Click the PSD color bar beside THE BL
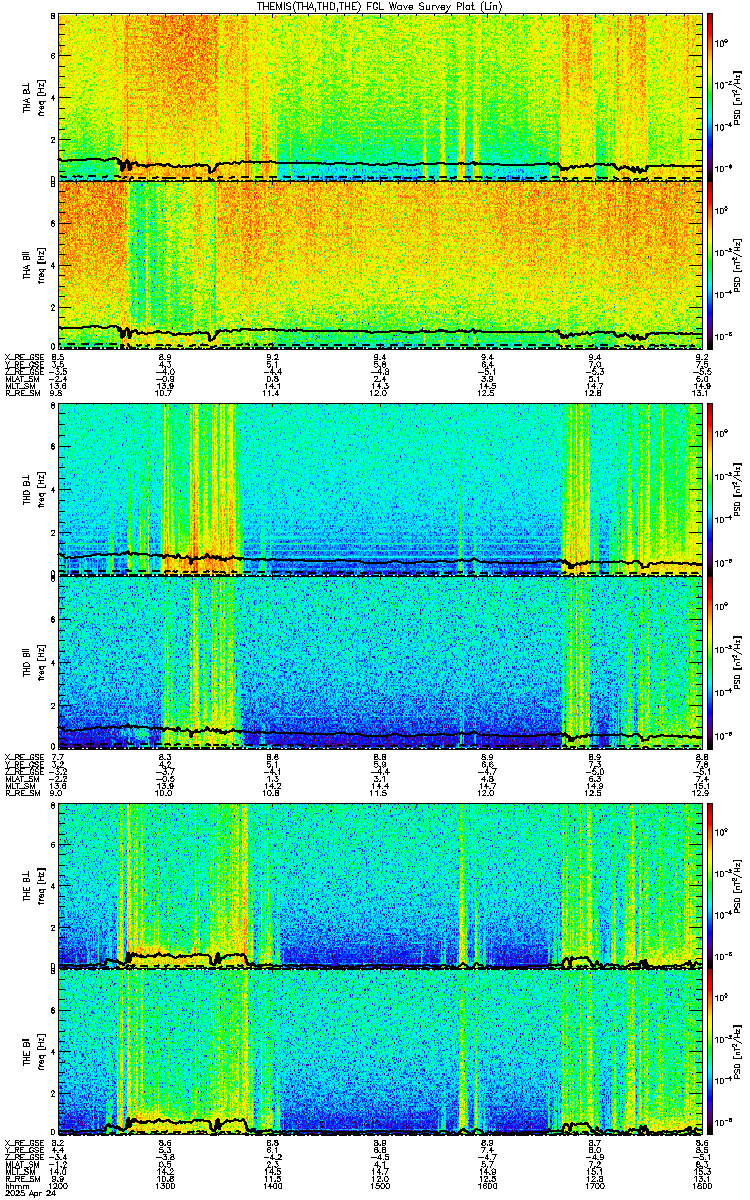 pos(710,884)
